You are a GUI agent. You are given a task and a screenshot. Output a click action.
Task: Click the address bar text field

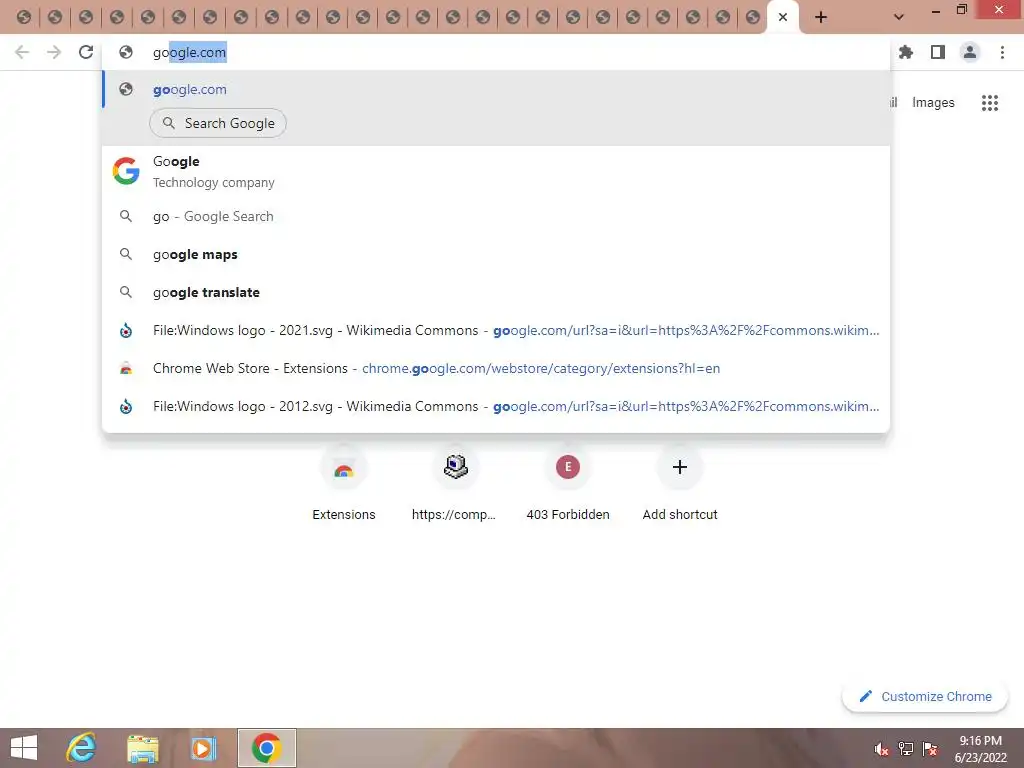pos(496,52)
